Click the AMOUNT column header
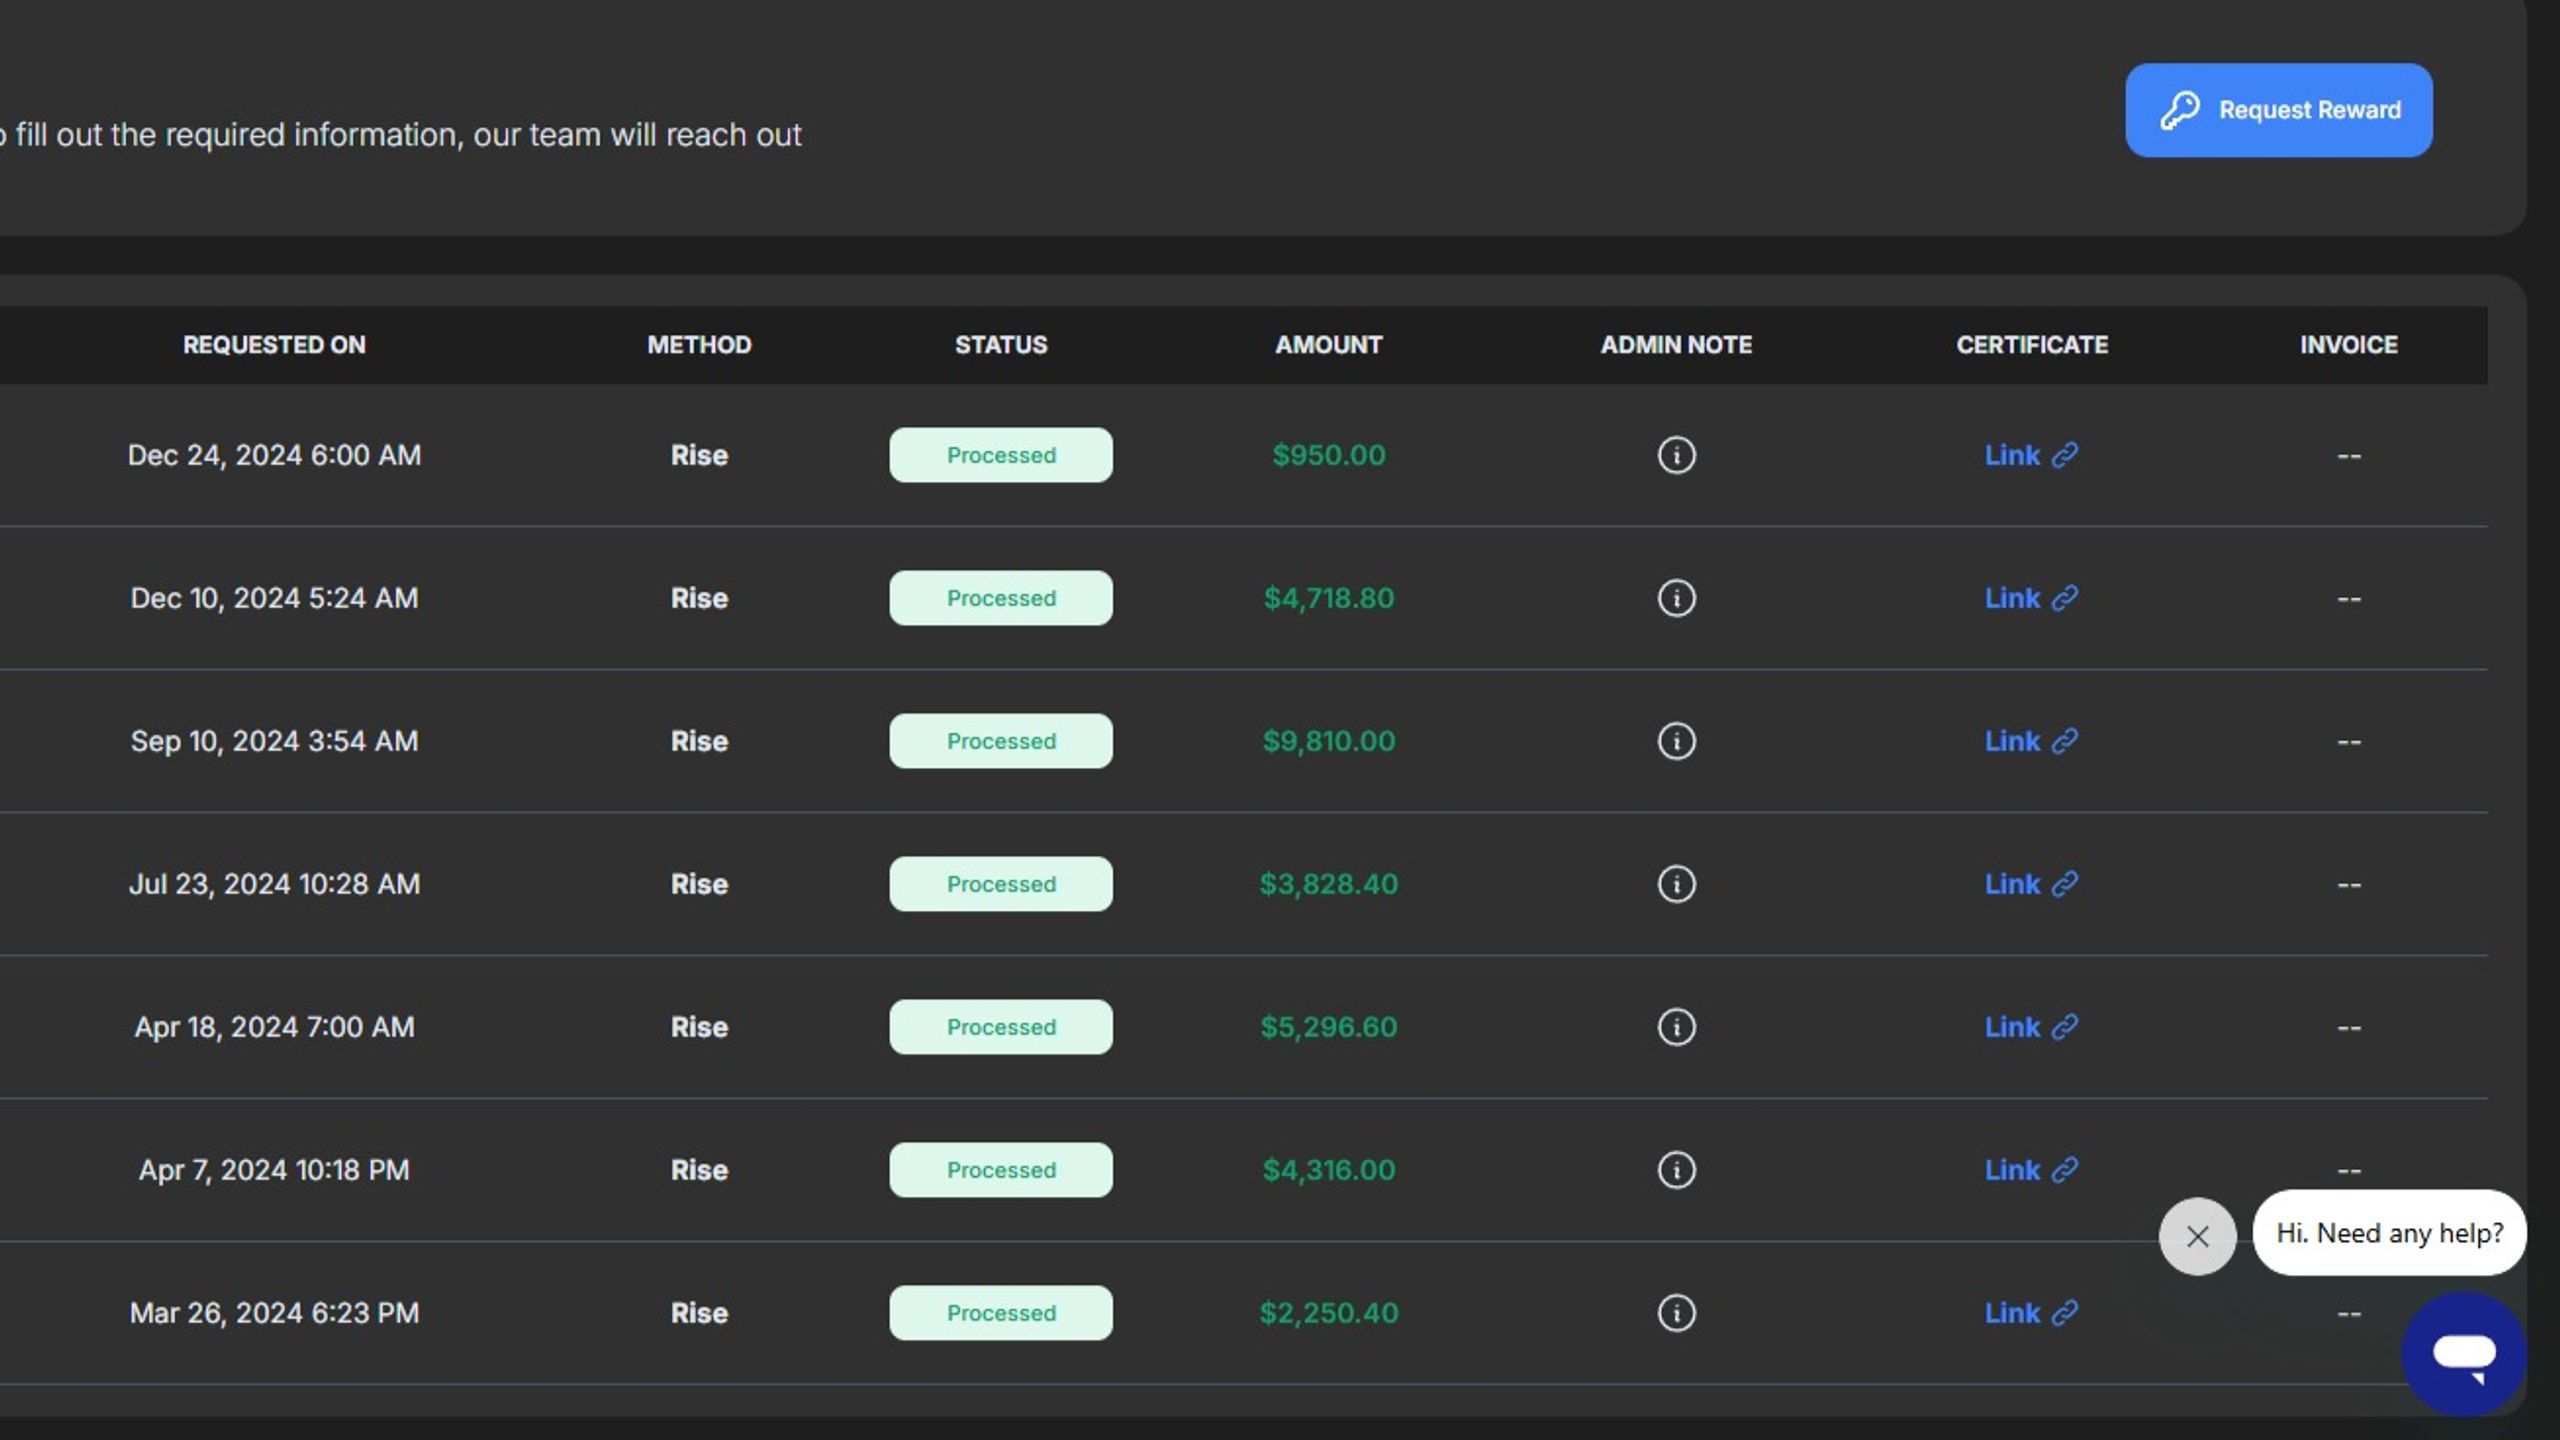 pos(1328,345)
